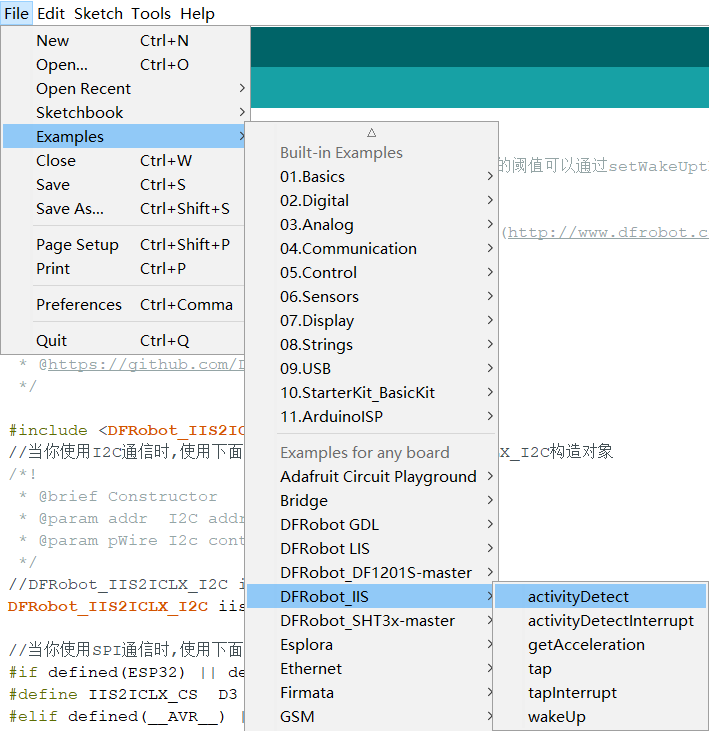Image resolution: width=709 pixels, height=731 pixels.
Task: Choose Page Setup in the File menu
Action: pyautogui.click(x=124, y=244)
